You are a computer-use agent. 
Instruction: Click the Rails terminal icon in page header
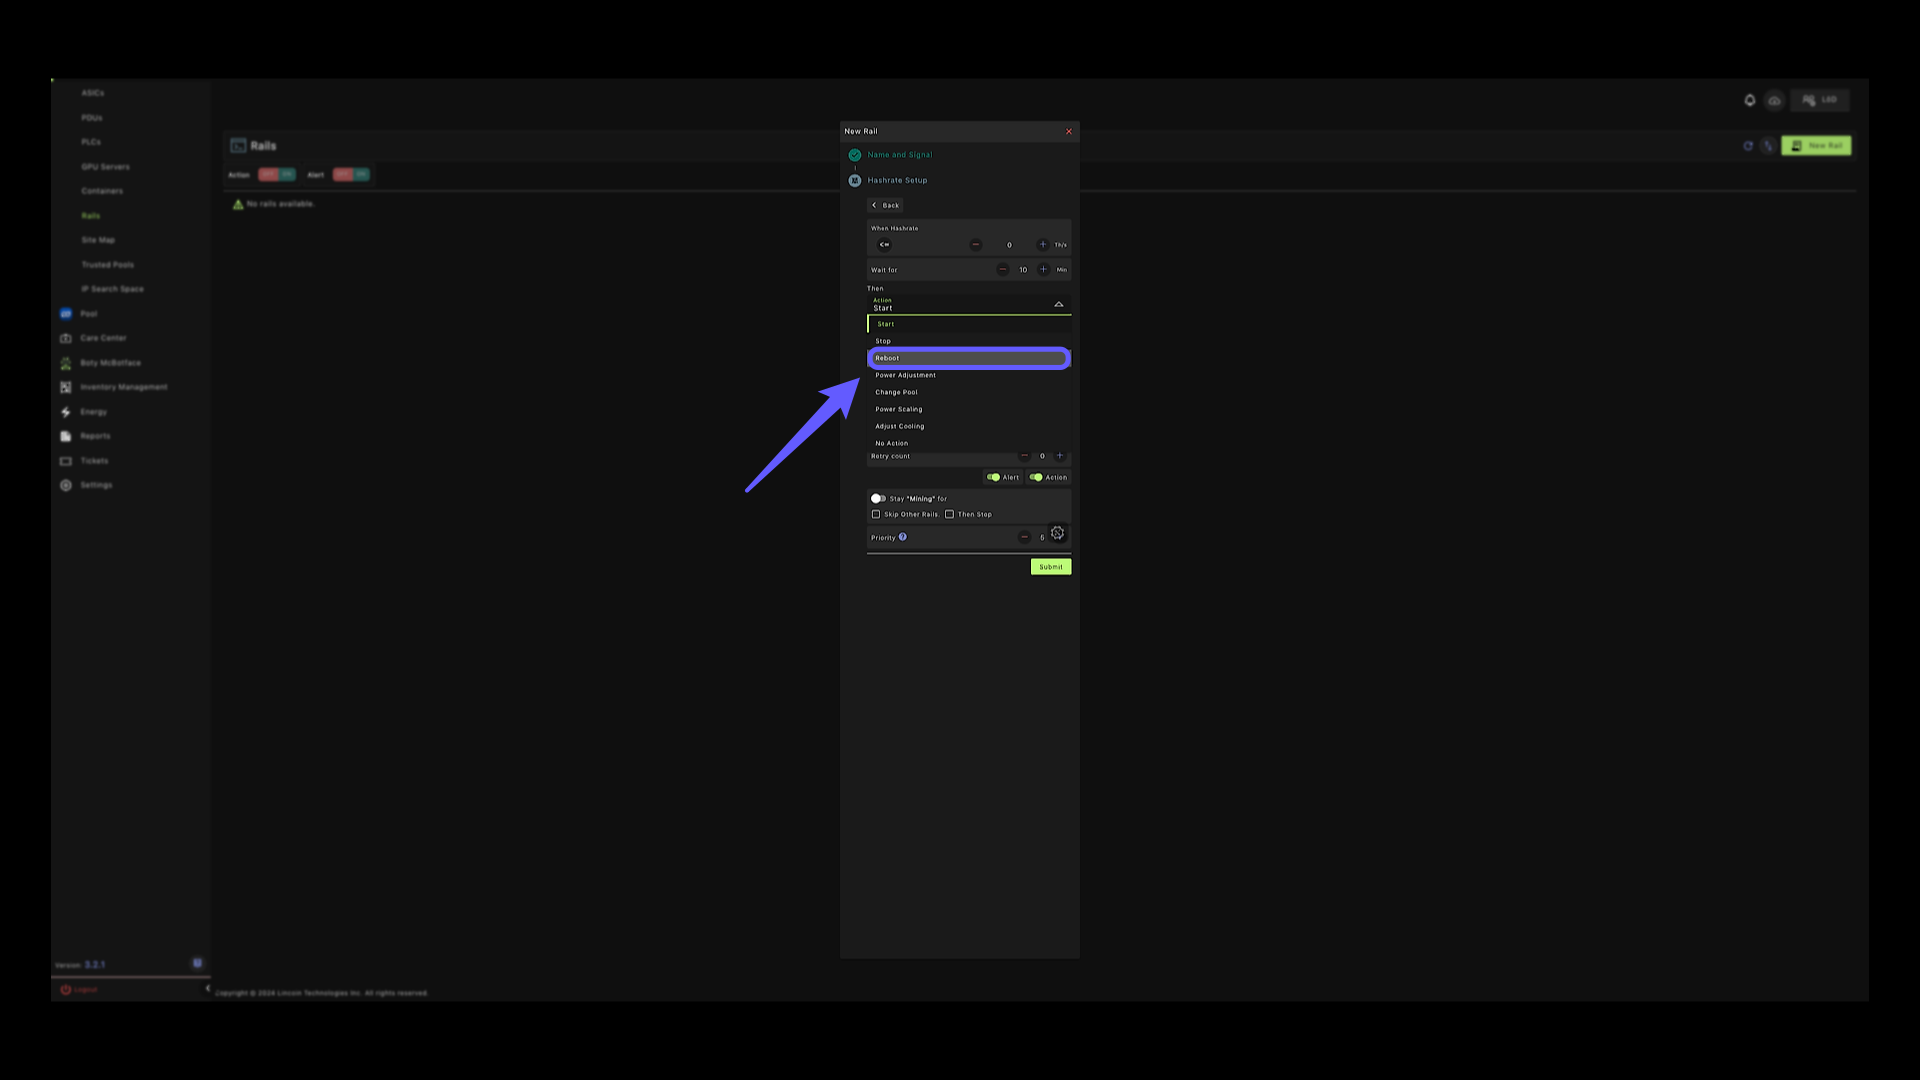pos(238,146)
